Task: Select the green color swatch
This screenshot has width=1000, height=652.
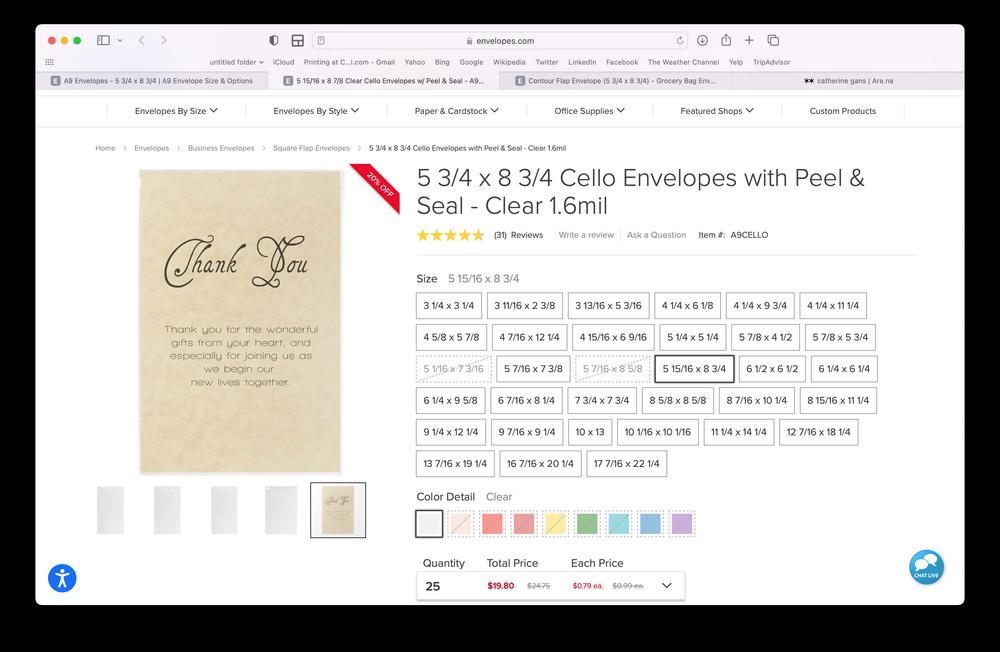Action: [x=587, y=524]
